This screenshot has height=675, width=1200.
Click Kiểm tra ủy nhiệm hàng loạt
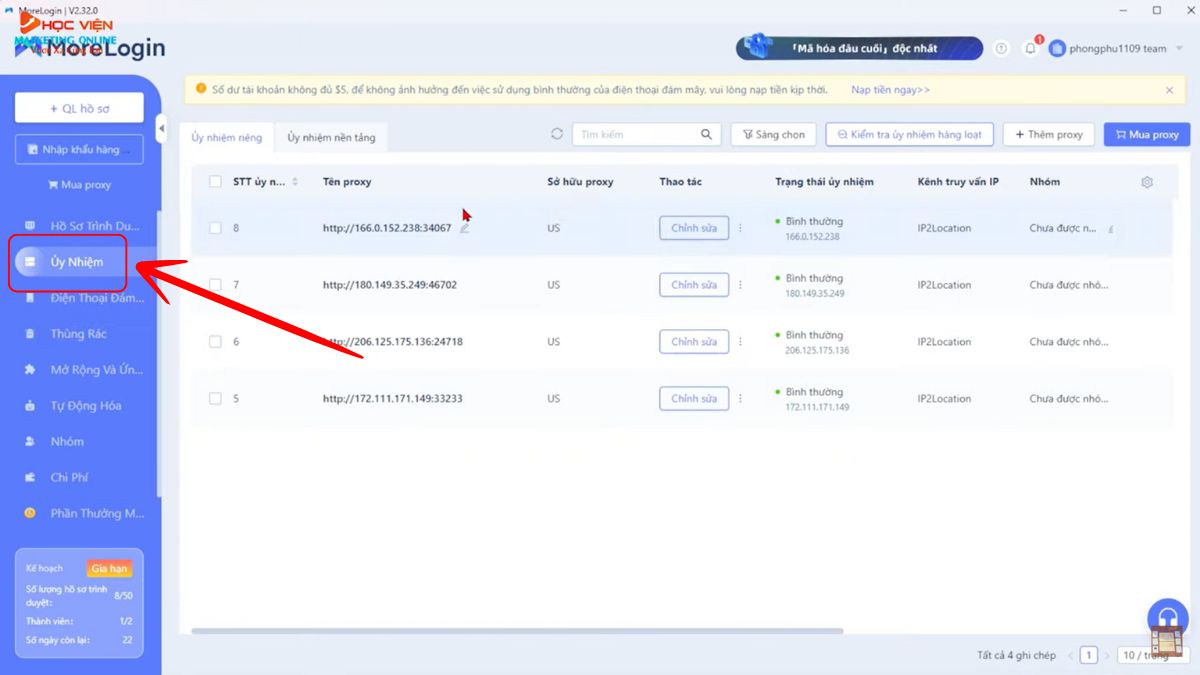coord(909,134)
